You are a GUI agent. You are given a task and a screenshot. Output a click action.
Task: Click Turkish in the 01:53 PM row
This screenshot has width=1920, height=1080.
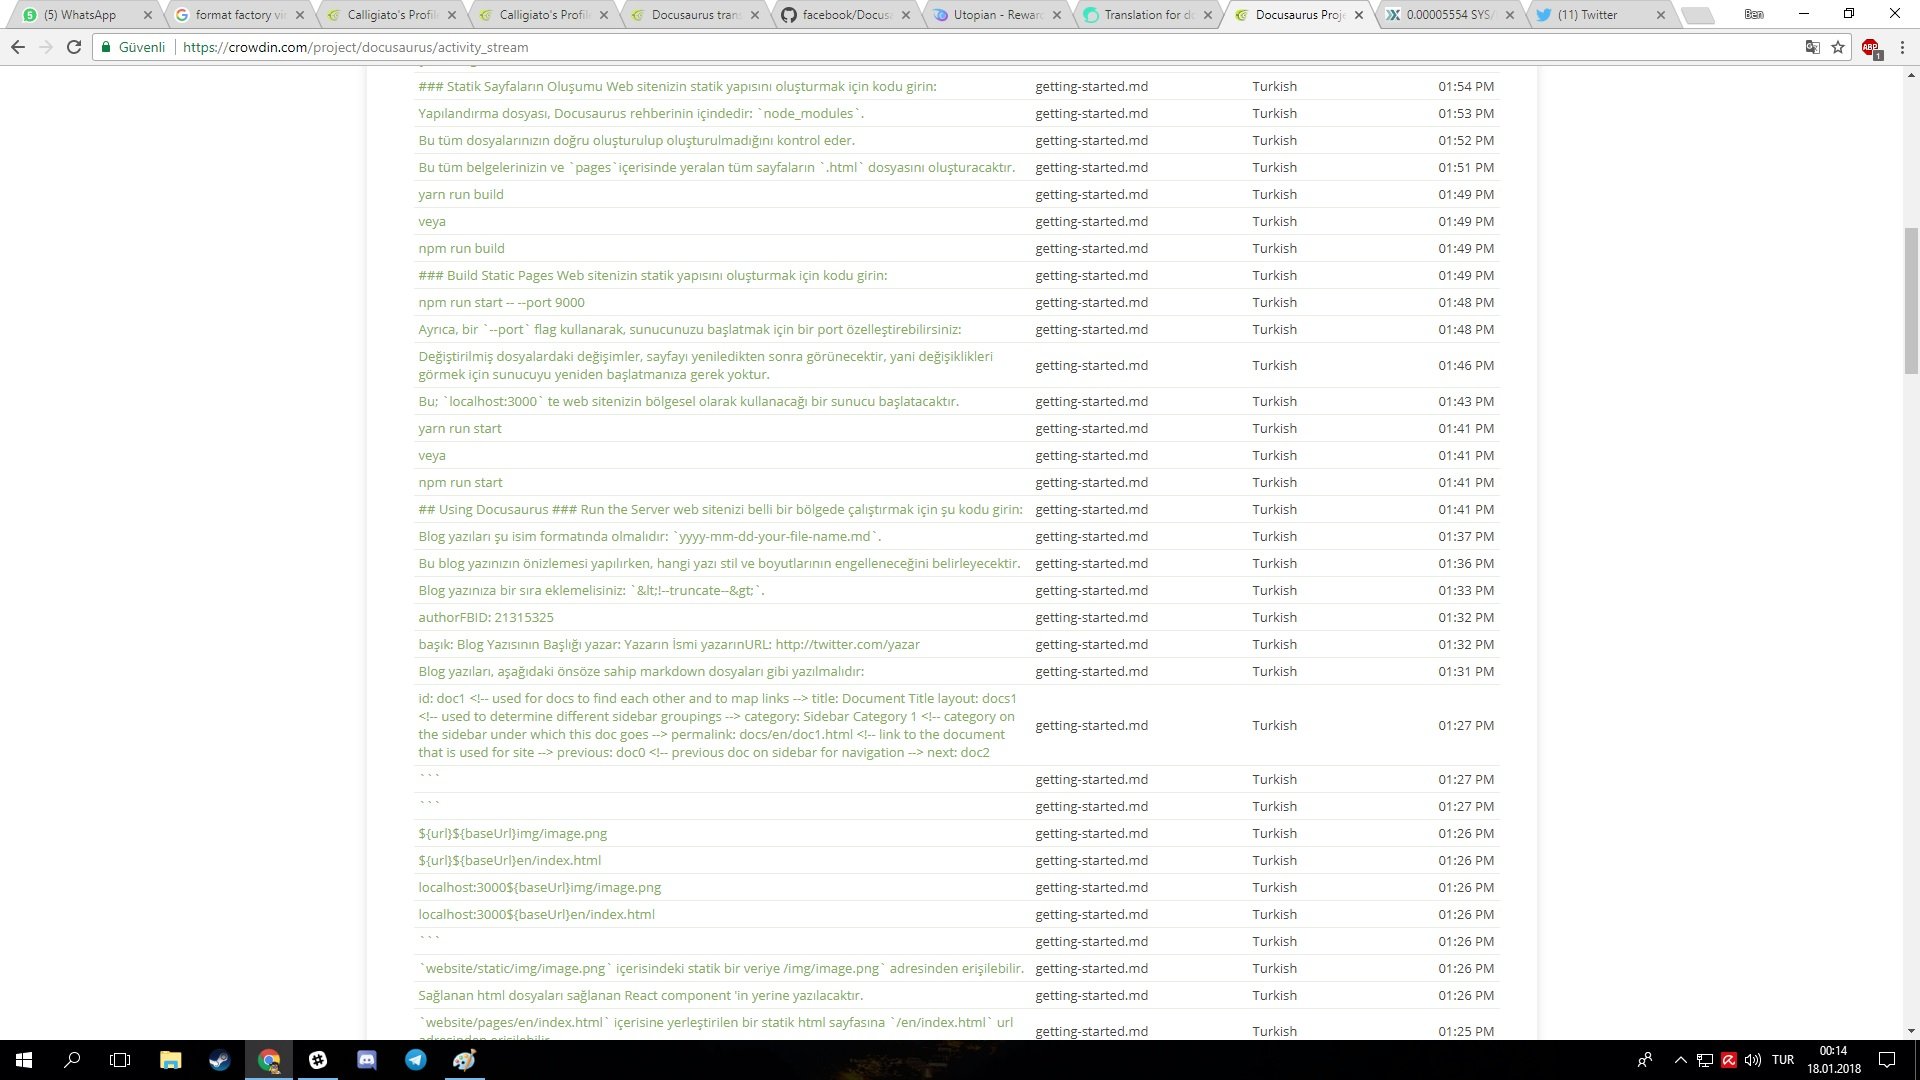point(1274,113)
